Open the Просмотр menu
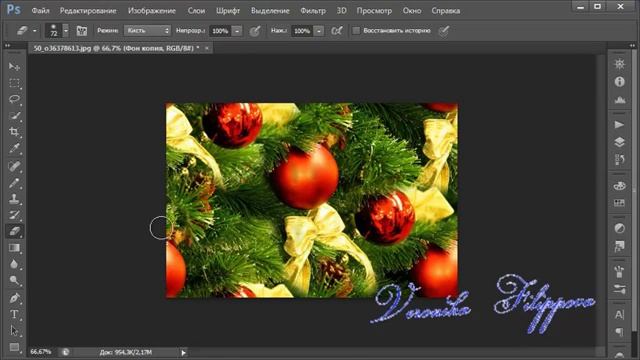This screenshot has width=640, height=360. tap(374, 11)
